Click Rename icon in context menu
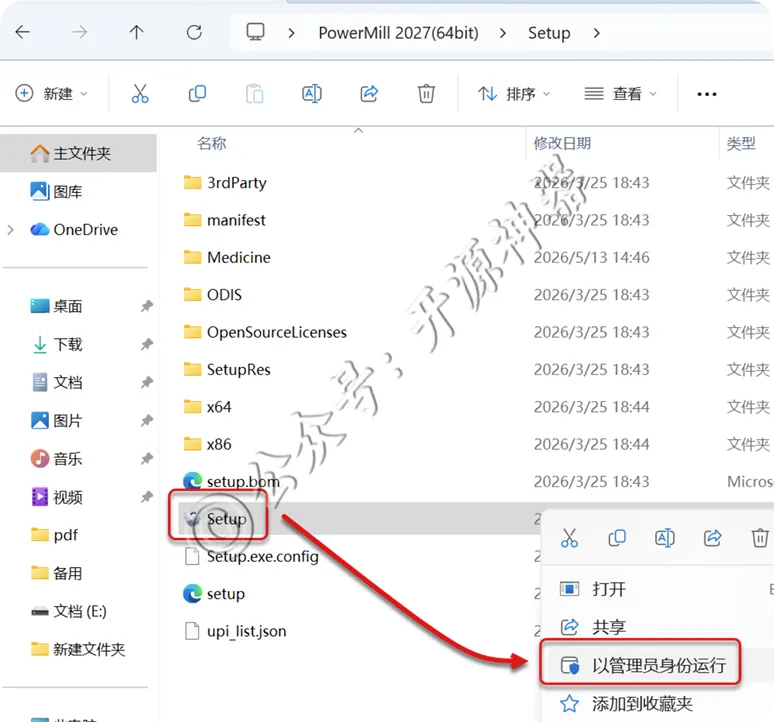This screenshot has height=722, width=774. 664,537
